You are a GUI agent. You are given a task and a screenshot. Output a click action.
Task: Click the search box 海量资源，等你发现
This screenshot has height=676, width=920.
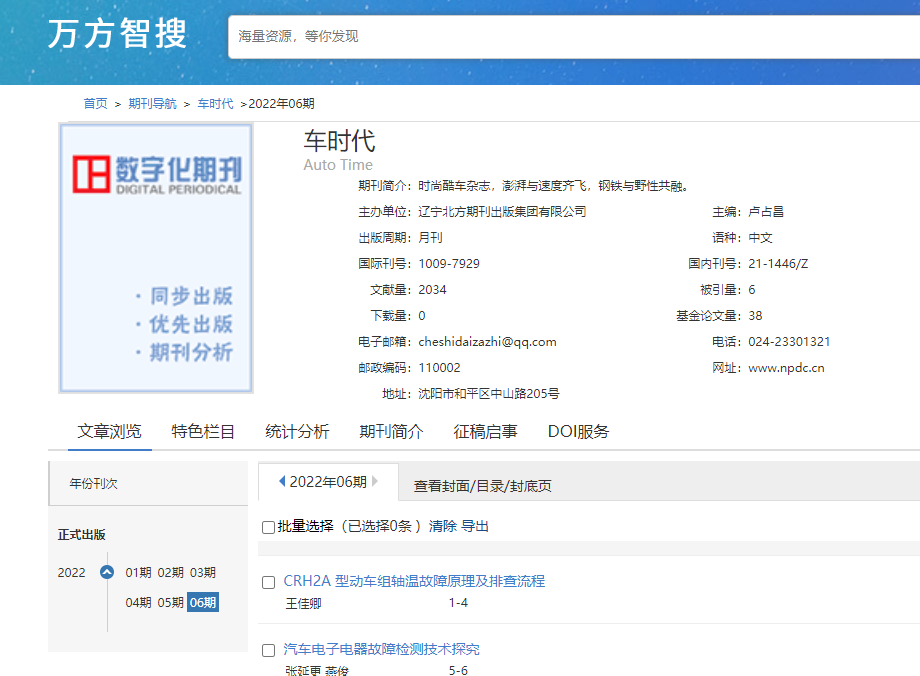click(x=574, y=36)
